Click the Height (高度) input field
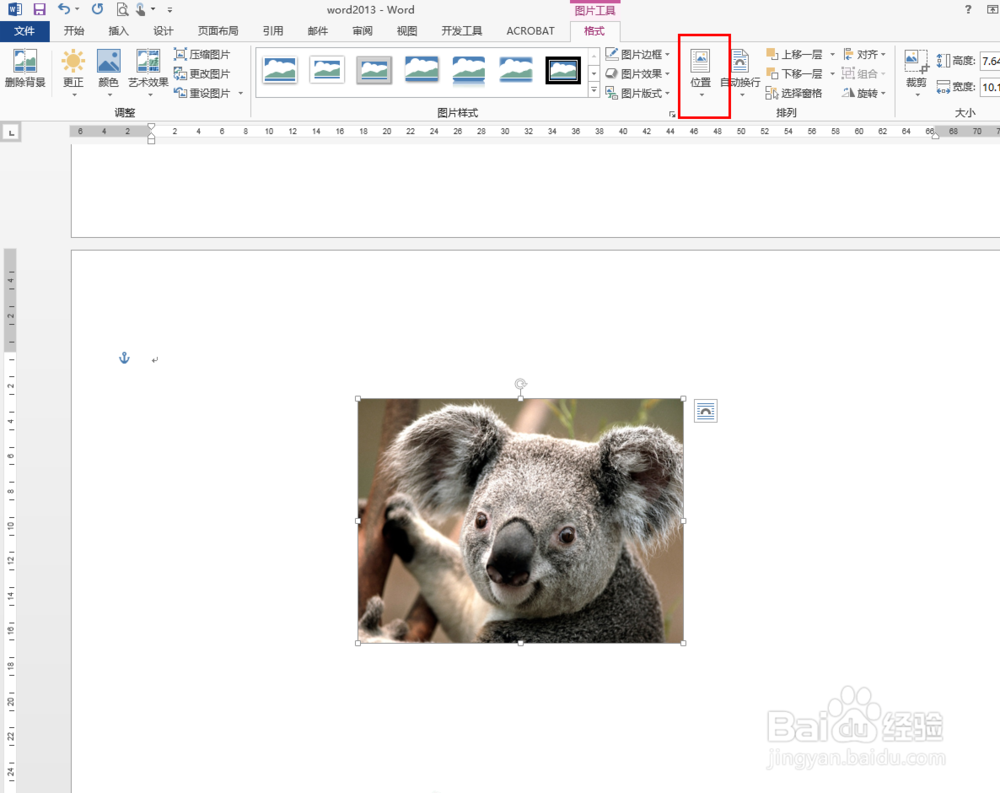Screen dimensions: 1000x793 990,61
